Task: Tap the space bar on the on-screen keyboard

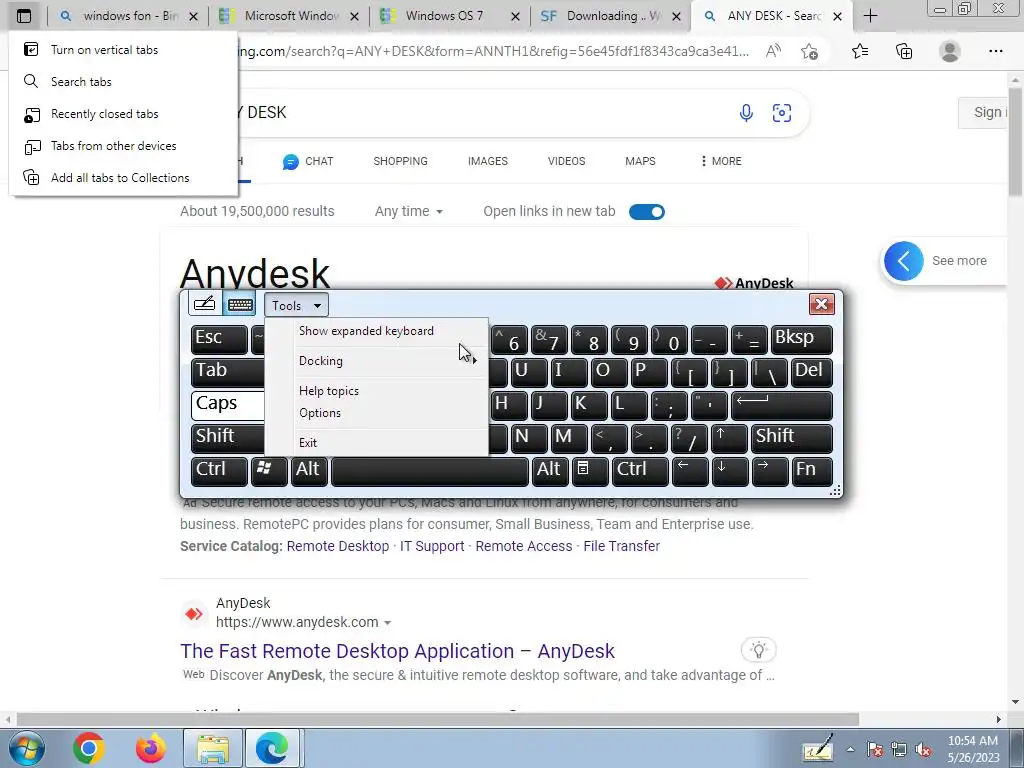Action: [x=430, y=472]
